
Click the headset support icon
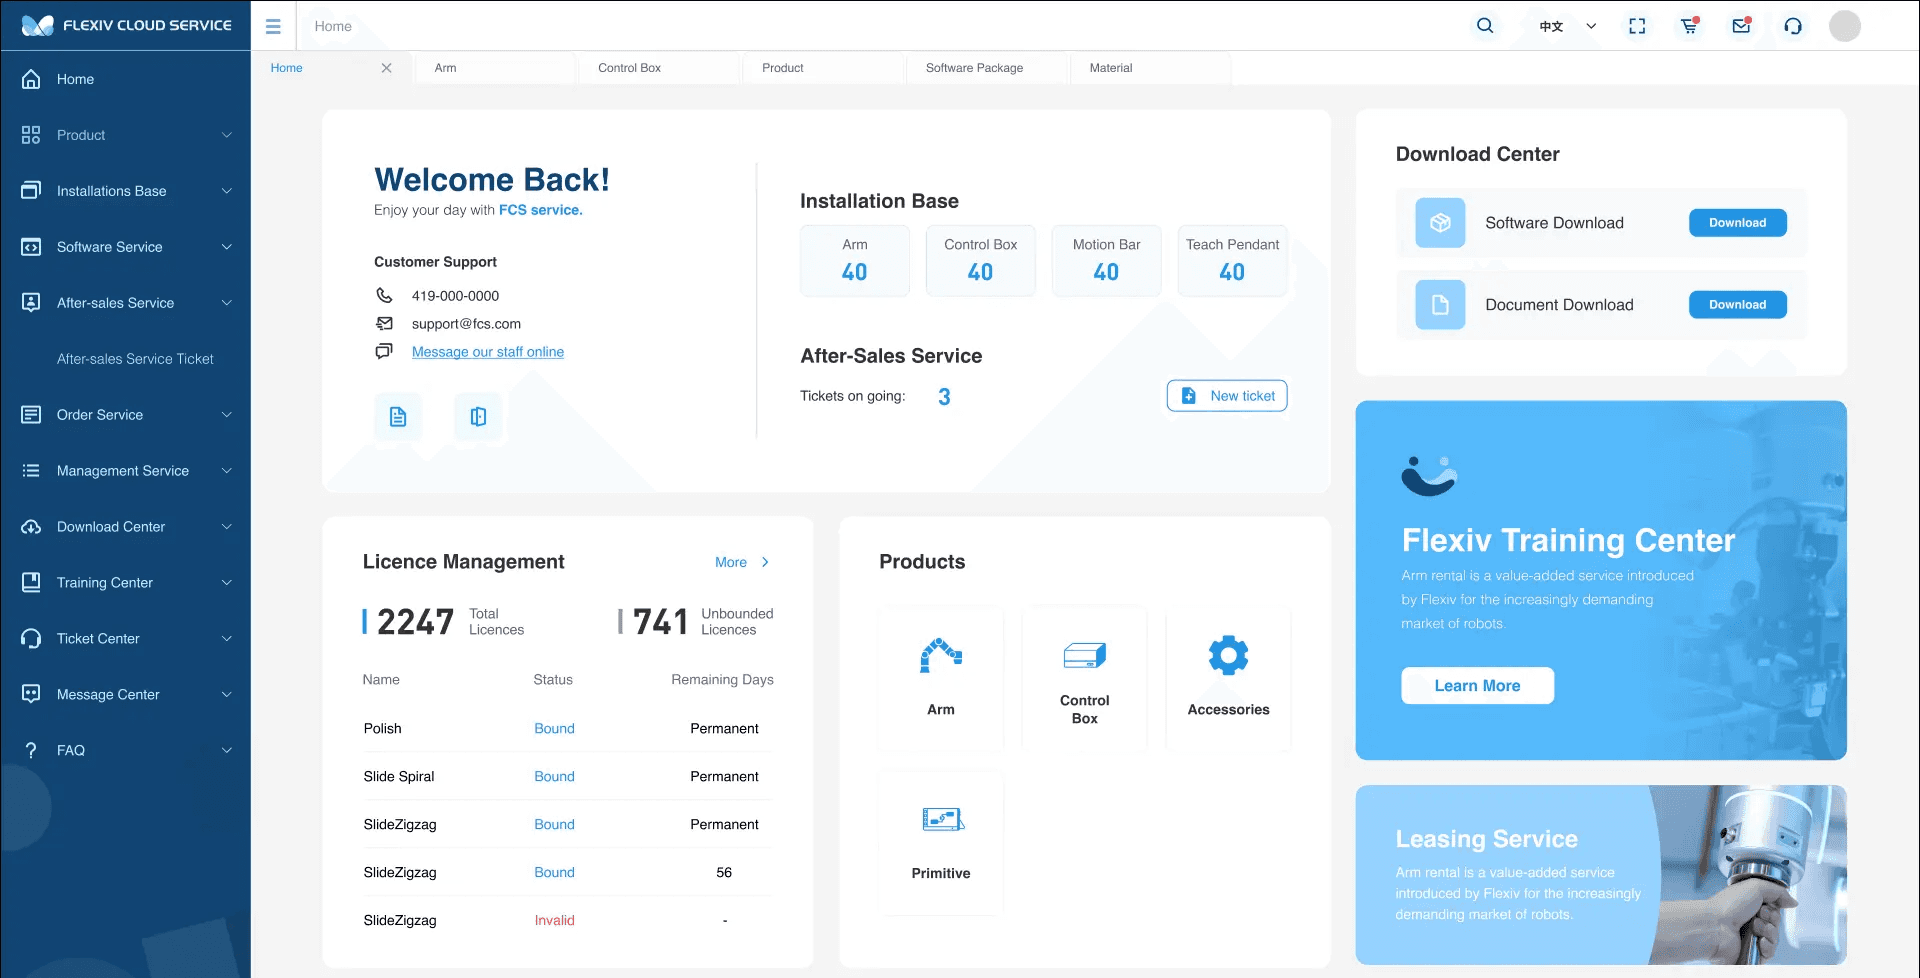[x=1793, y=26]
